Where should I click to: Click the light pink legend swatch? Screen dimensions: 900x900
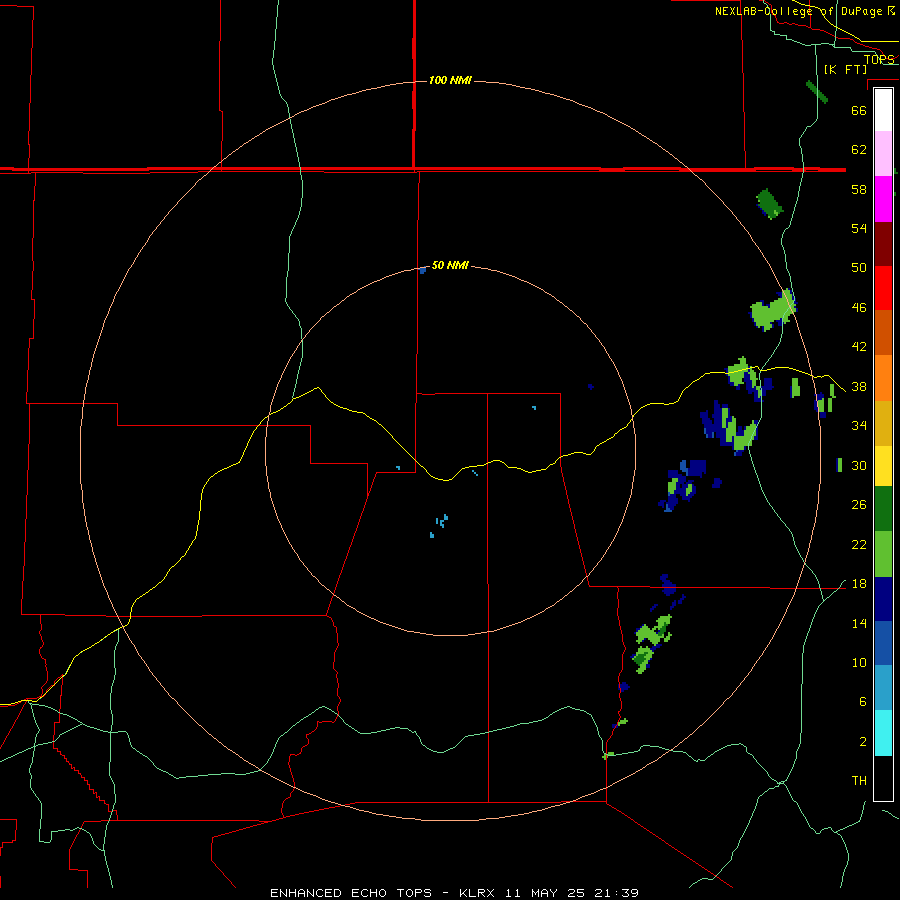coord(883,153)
